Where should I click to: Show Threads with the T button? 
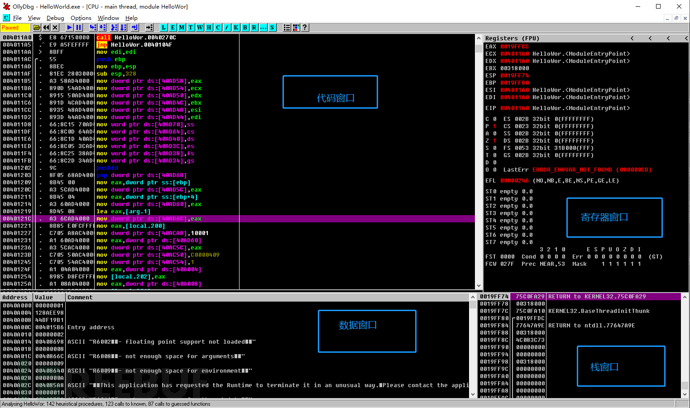[x=191, y=27]
